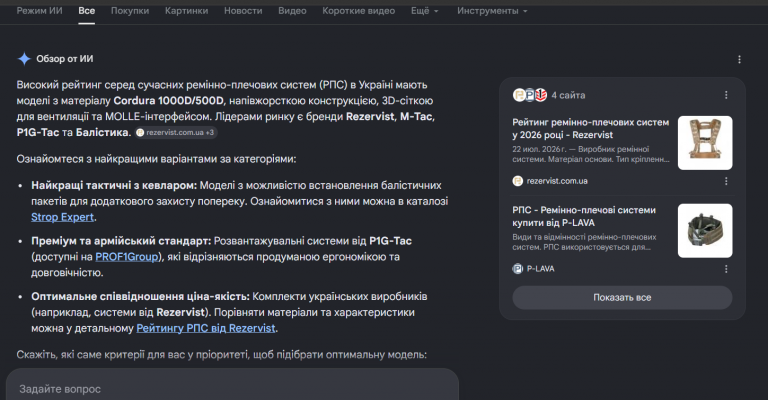Click the Найкращі тактичні з кевларом heading
The image size is (768, 400).
(114, 185)
